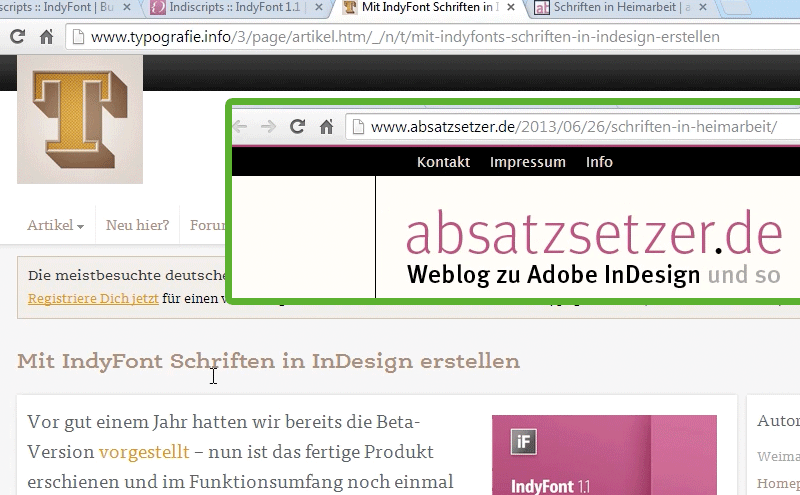800x495 pixels.
Task: Open Impressum in the absatzsetzer menu
Action: tap(528, 162)
